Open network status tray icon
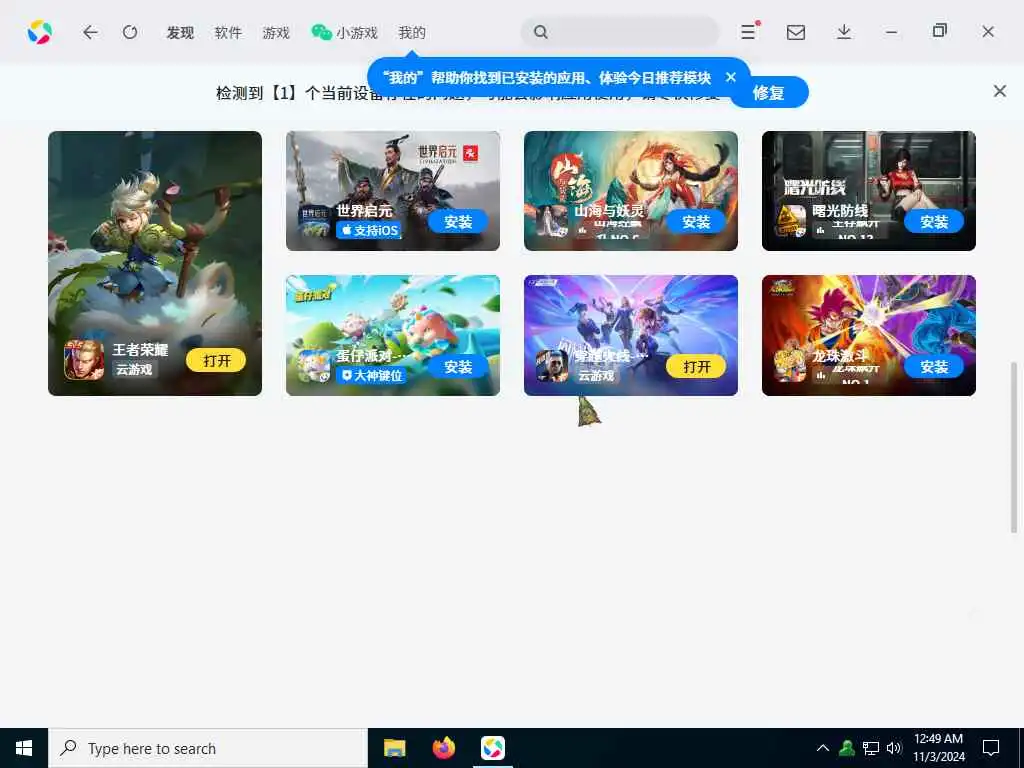Image resolution: width=1024 pixels, height=768 pixels. point(871,748)
